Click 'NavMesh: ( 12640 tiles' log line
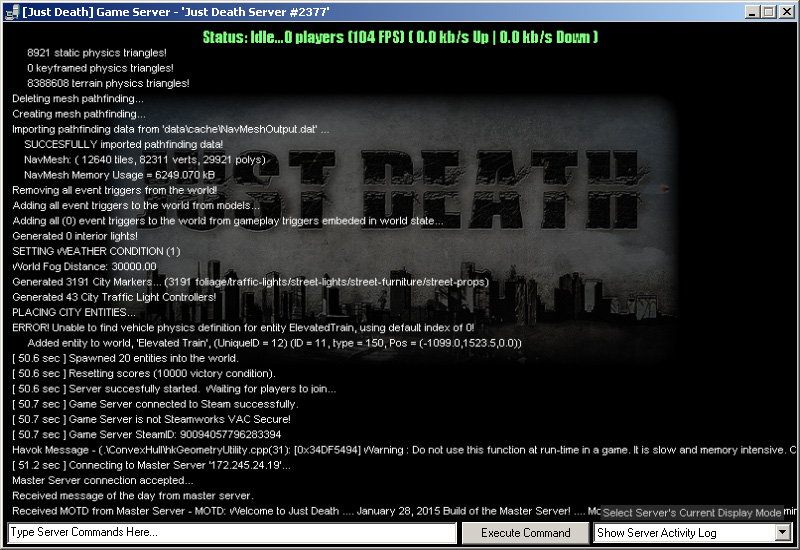Screen dimensions: 800x550 pyautogui.click(x=145, y=160)
